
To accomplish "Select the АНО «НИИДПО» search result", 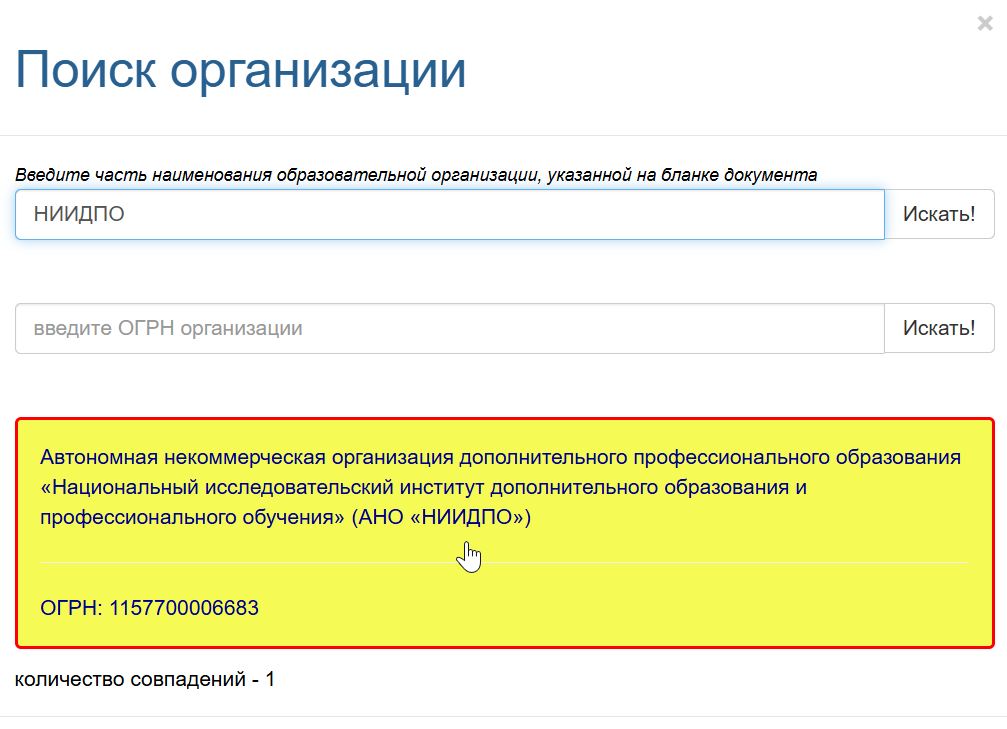I will click(505, 532).
